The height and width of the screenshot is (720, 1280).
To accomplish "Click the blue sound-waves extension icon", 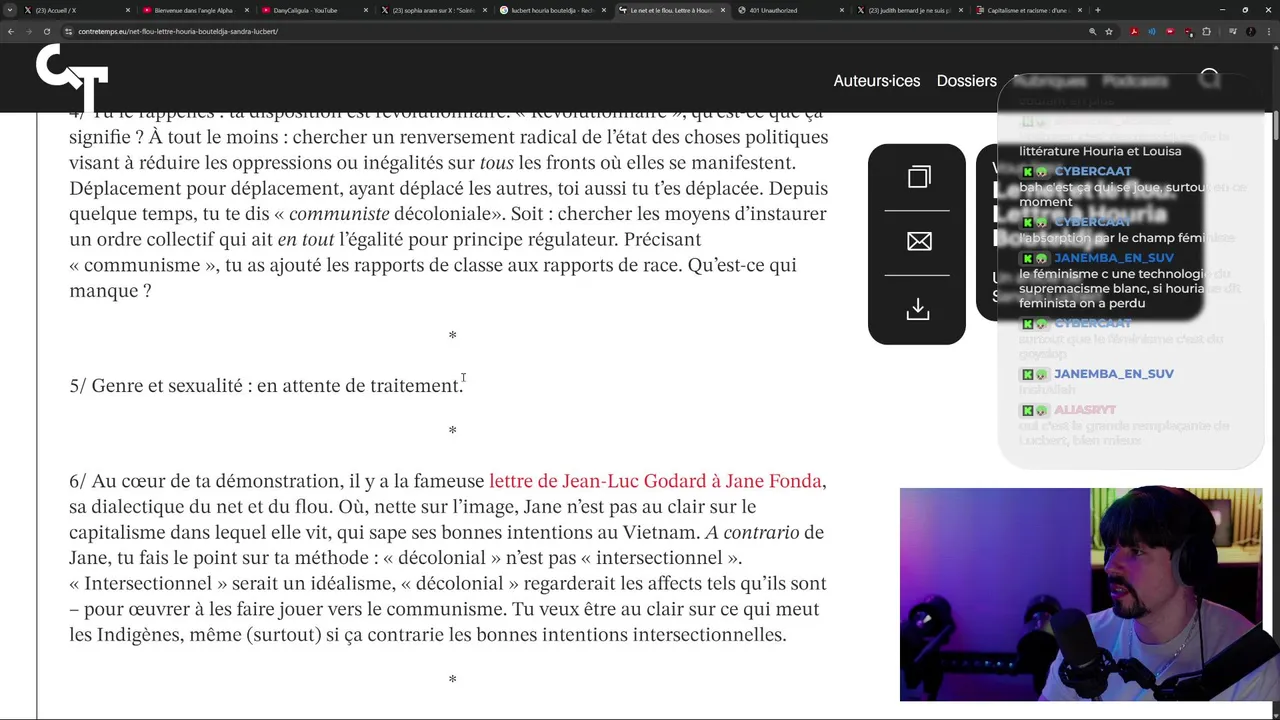I will click(x=1152, y=31).
